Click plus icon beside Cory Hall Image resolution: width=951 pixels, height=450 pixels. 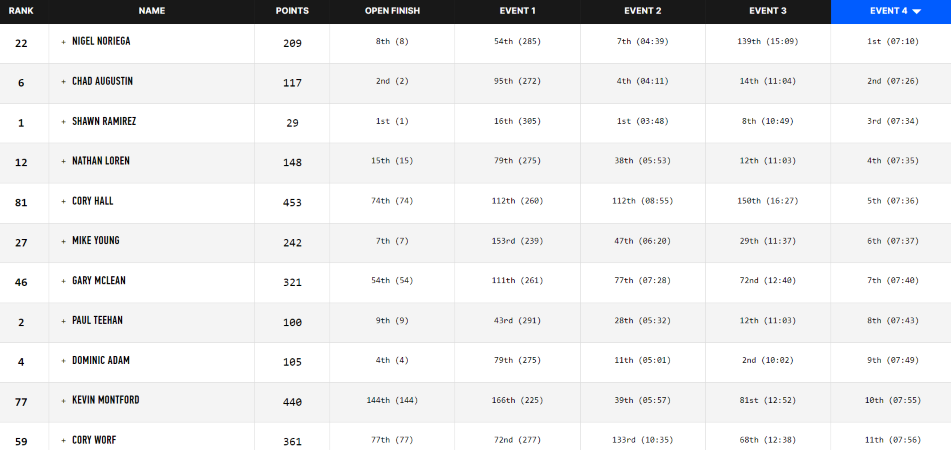click(64, 202)
